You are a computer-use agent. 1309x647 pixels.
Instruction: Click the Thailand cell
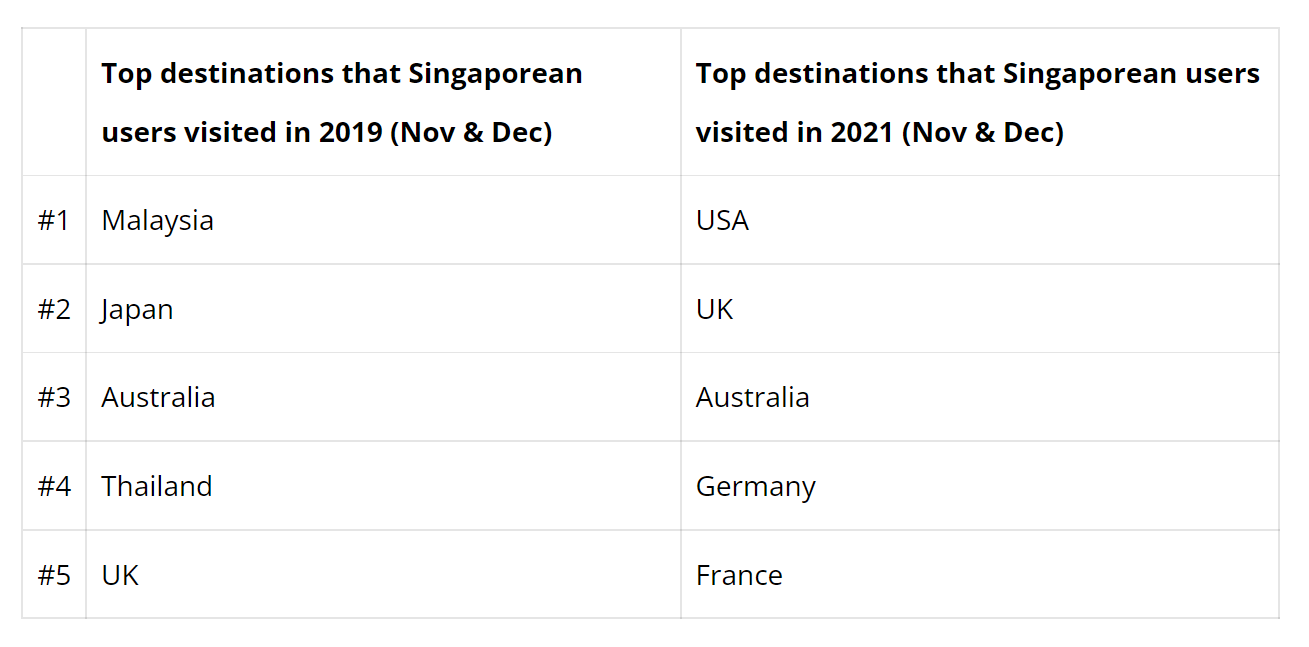[157, 486]
